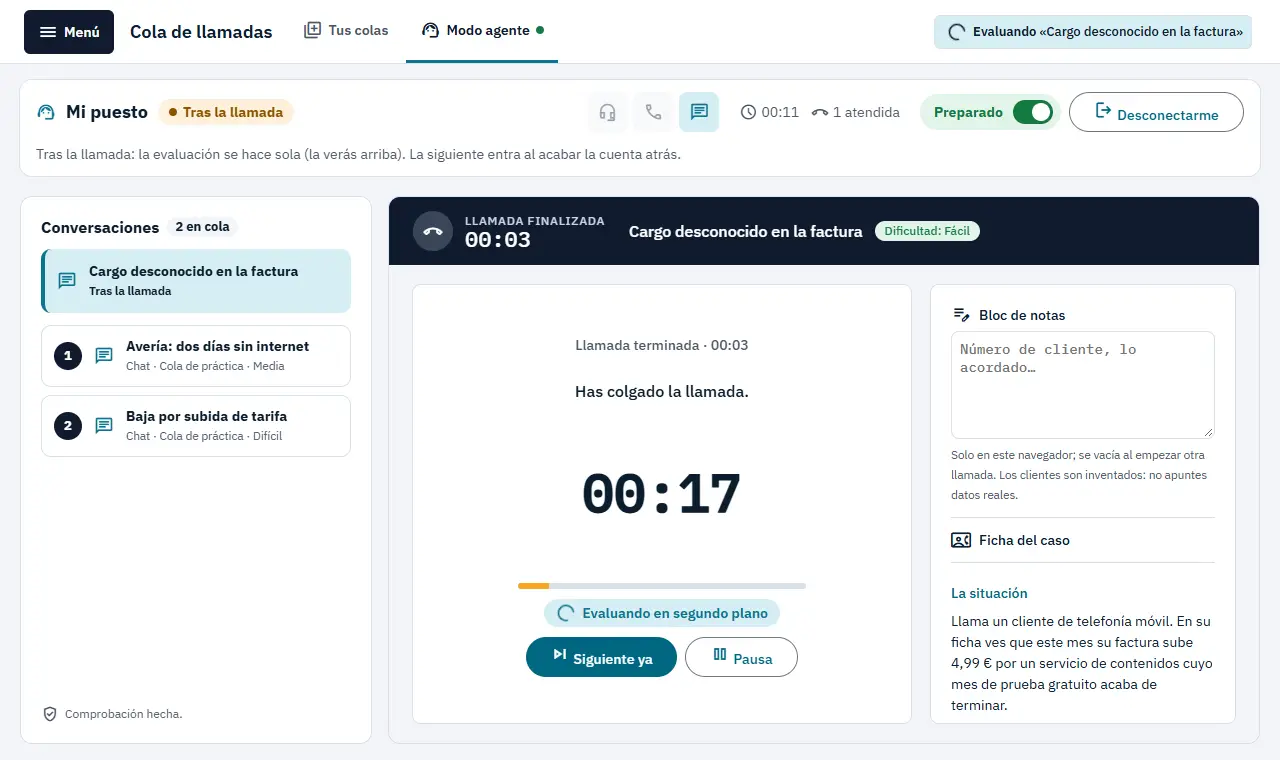Switch to Tus colas tab
The width and height of the screenshot is (1280, 760).
346,30
